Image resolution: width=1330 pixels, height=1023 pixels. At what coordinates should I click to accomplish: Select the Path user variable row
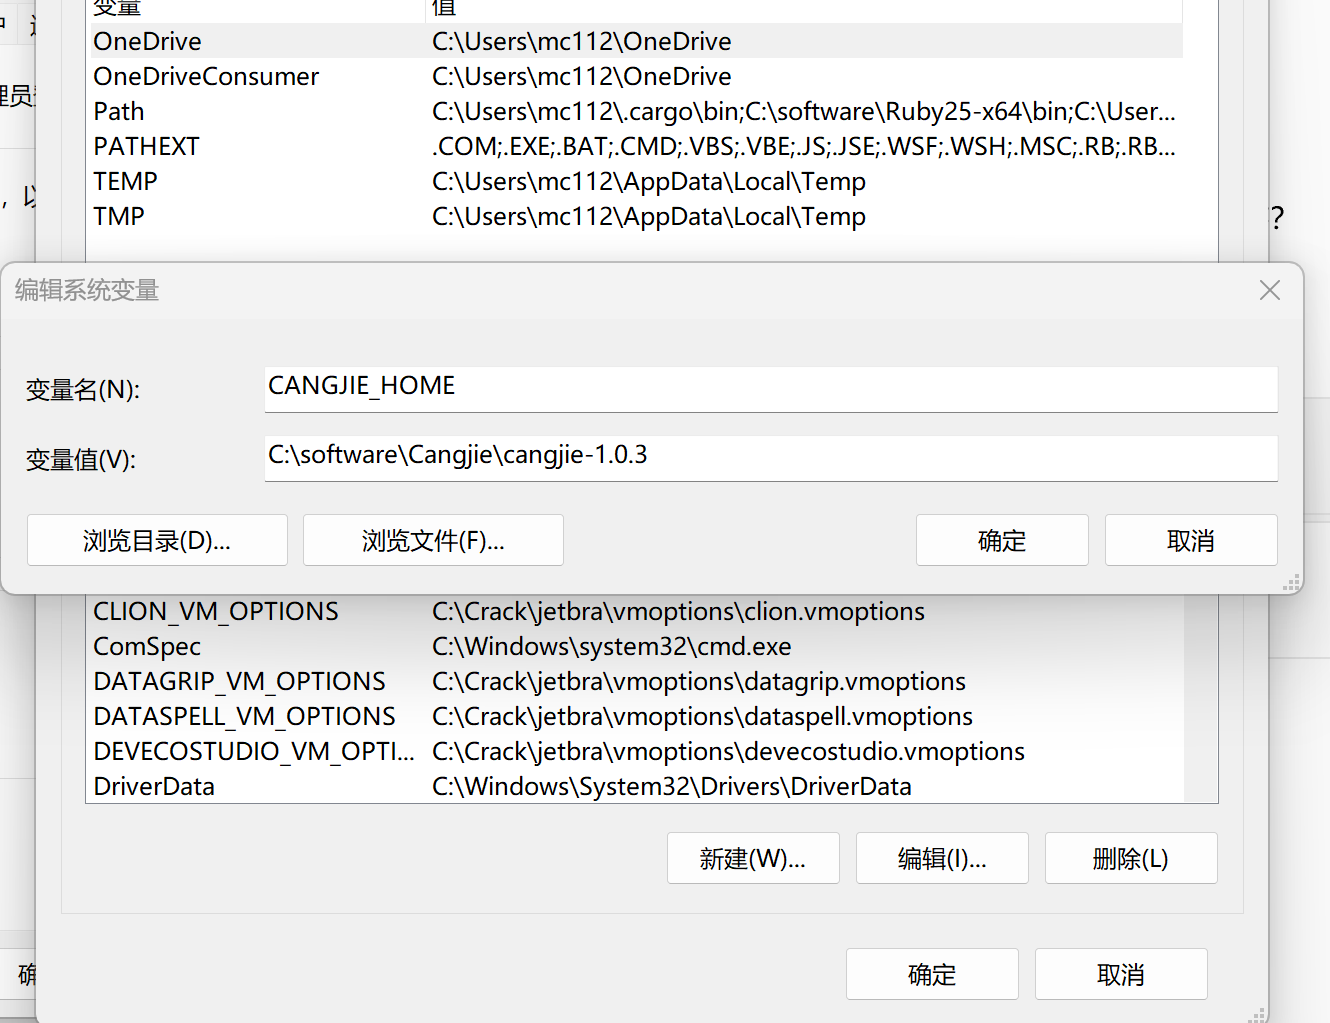tap(635, 111)
